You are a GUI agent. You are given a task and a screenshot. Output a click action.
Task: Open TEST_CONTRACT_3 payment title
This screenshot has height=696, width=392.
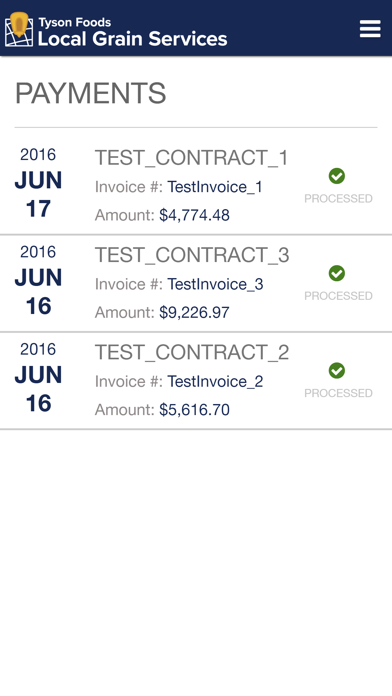(192, 255)
